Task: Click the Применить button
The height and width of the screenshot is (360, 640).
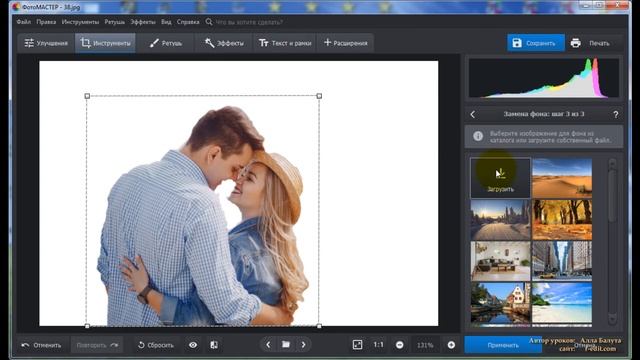Action: click(503, 345)
